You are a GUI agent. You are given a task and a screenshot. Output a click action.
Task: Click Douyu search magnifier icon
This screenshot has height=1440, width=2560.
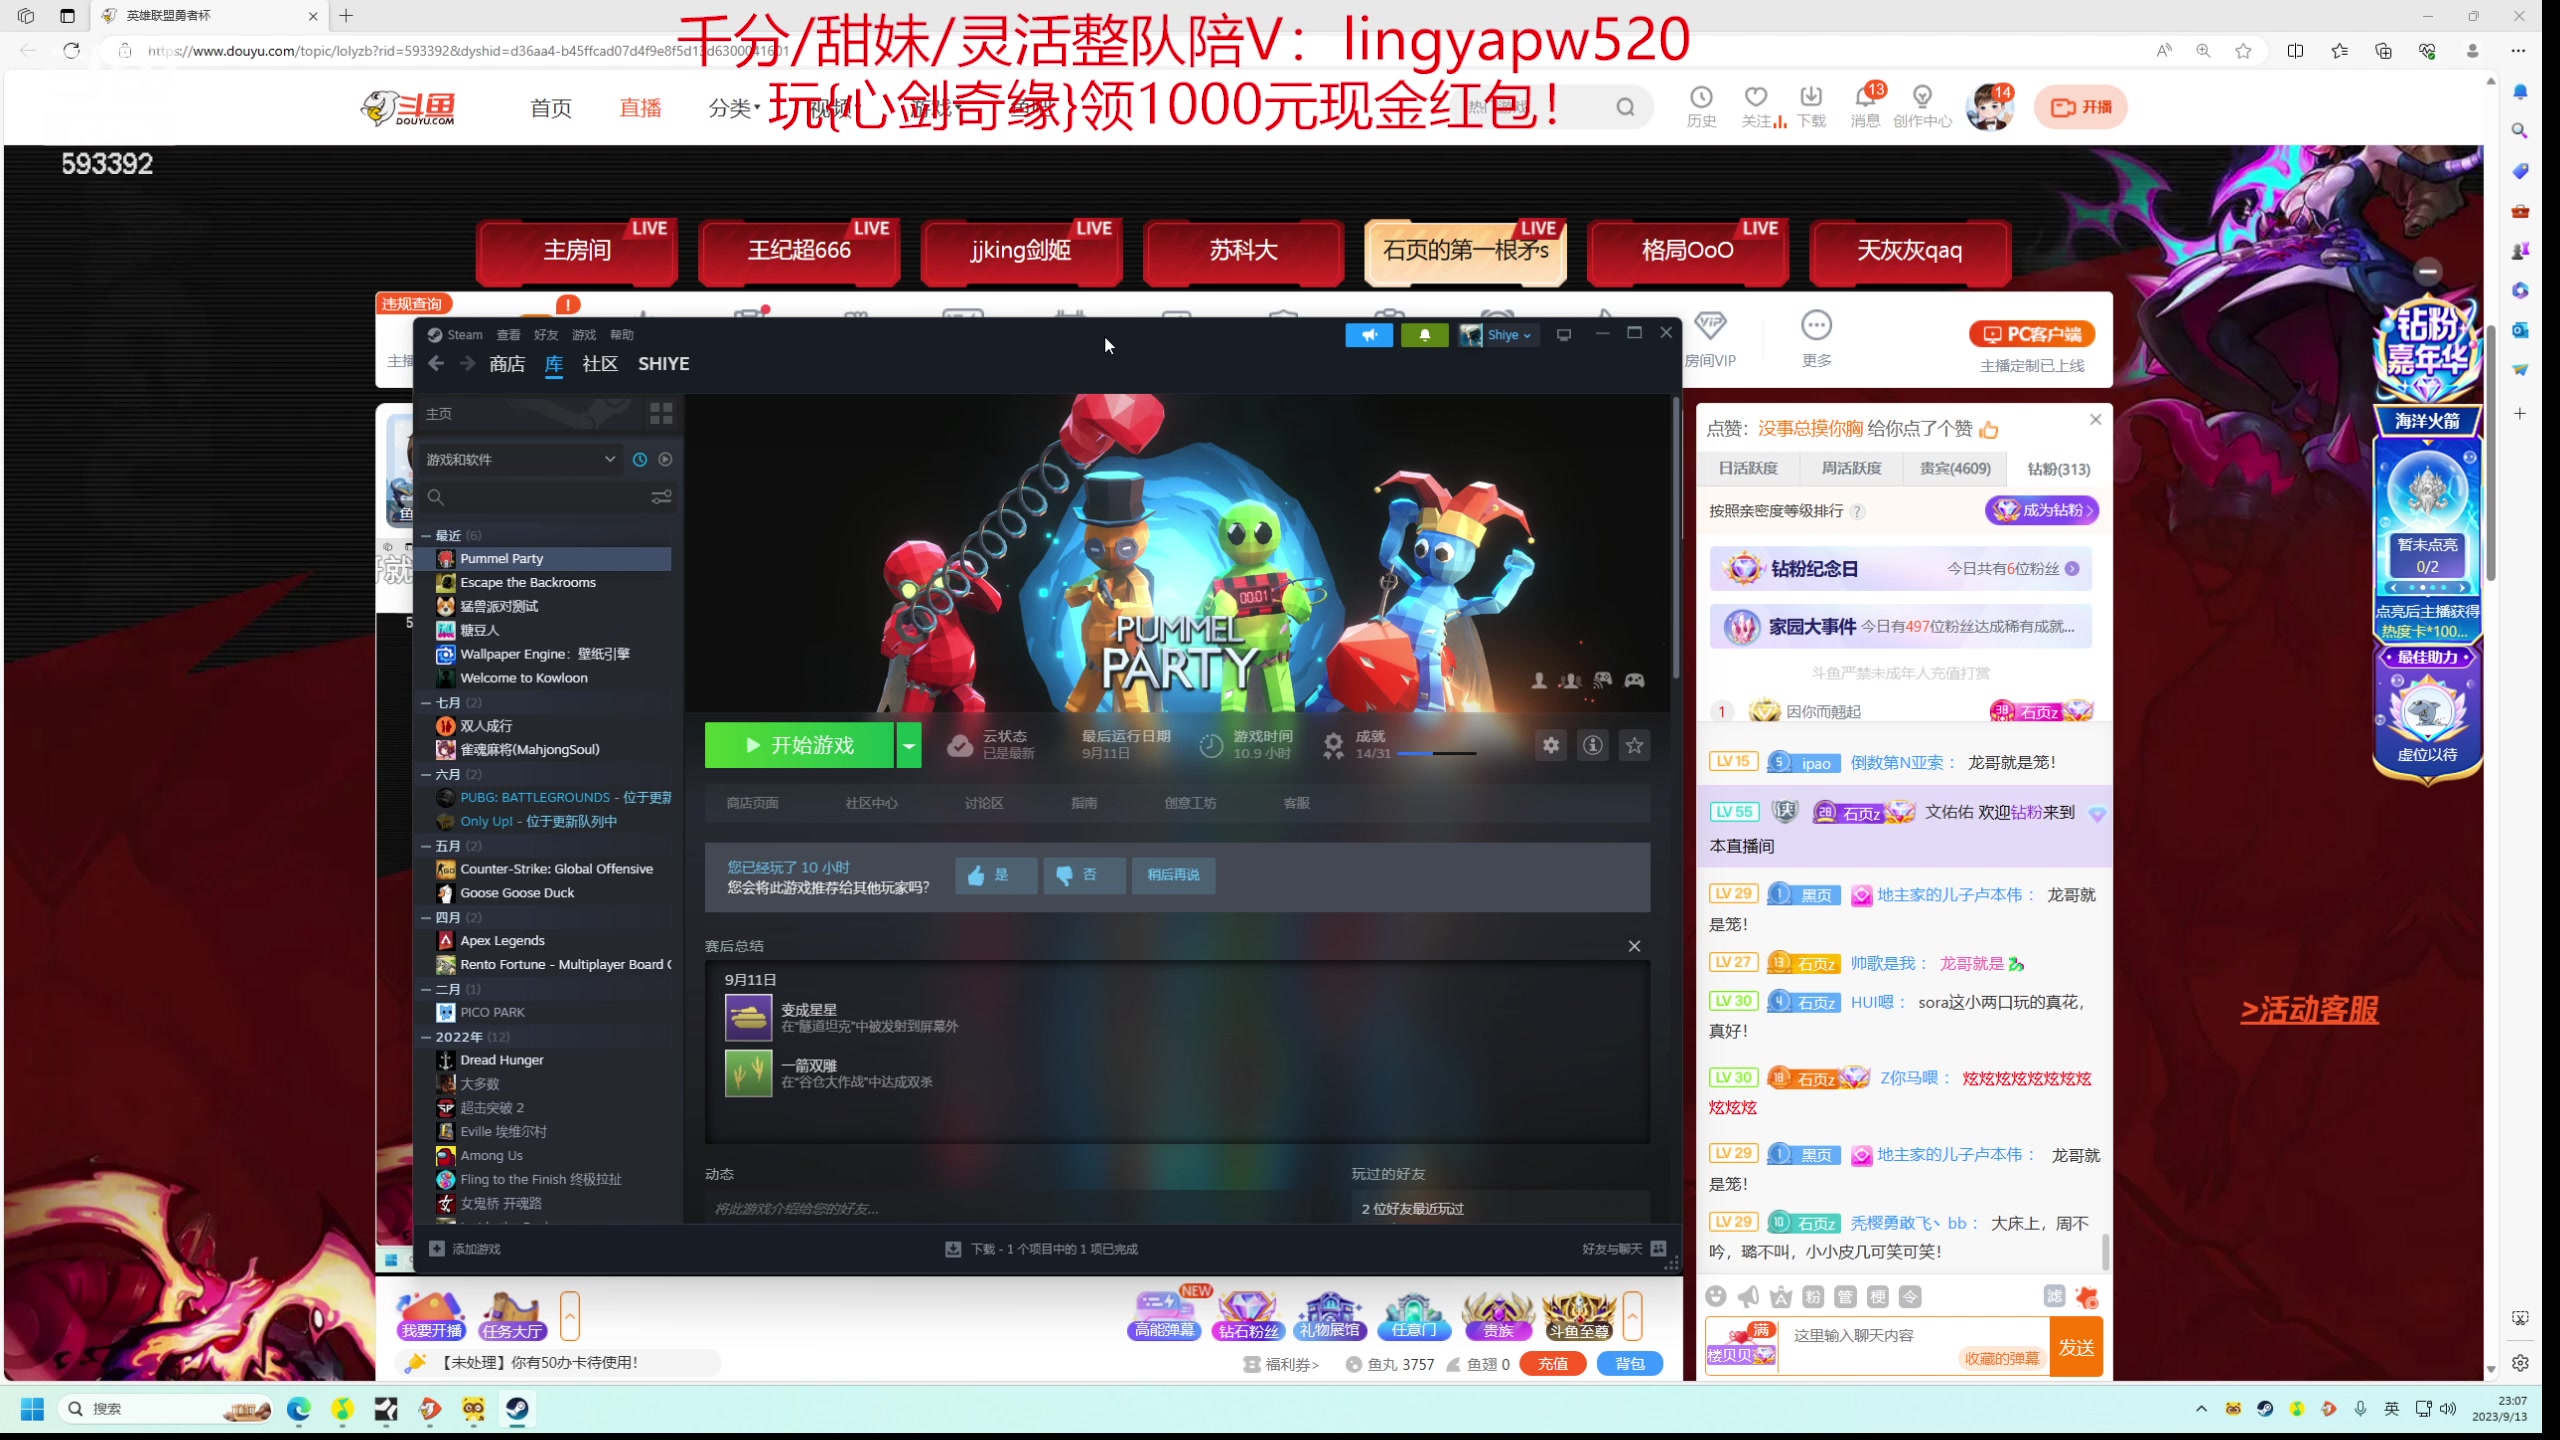[x=1625, y=107]
